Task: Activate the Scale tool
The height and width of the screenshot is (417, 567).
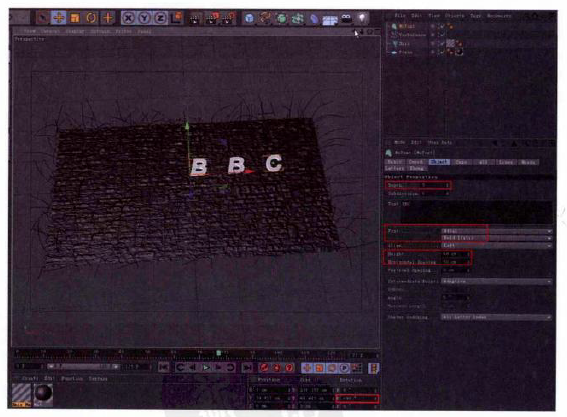Action: coord(75,18)
